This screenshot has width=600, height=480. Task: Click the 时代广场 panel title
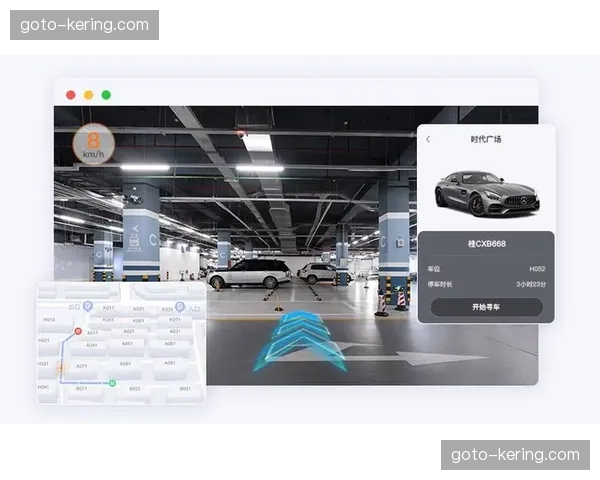click(x=486, y=139)
